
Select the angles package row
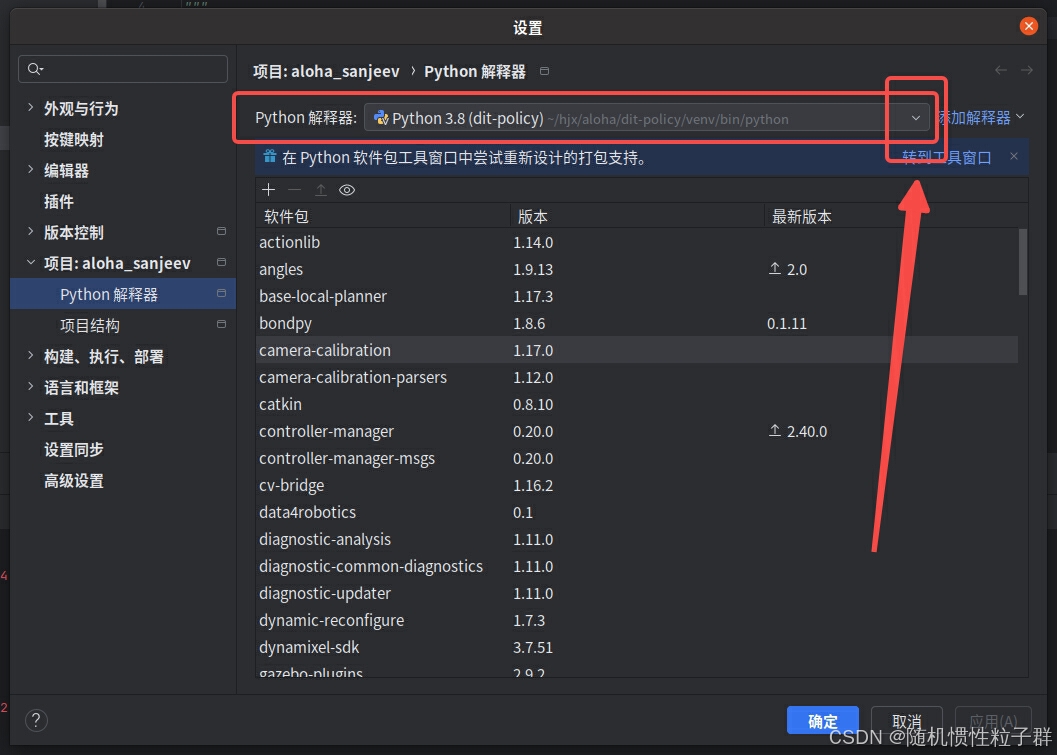coord(636,269)
